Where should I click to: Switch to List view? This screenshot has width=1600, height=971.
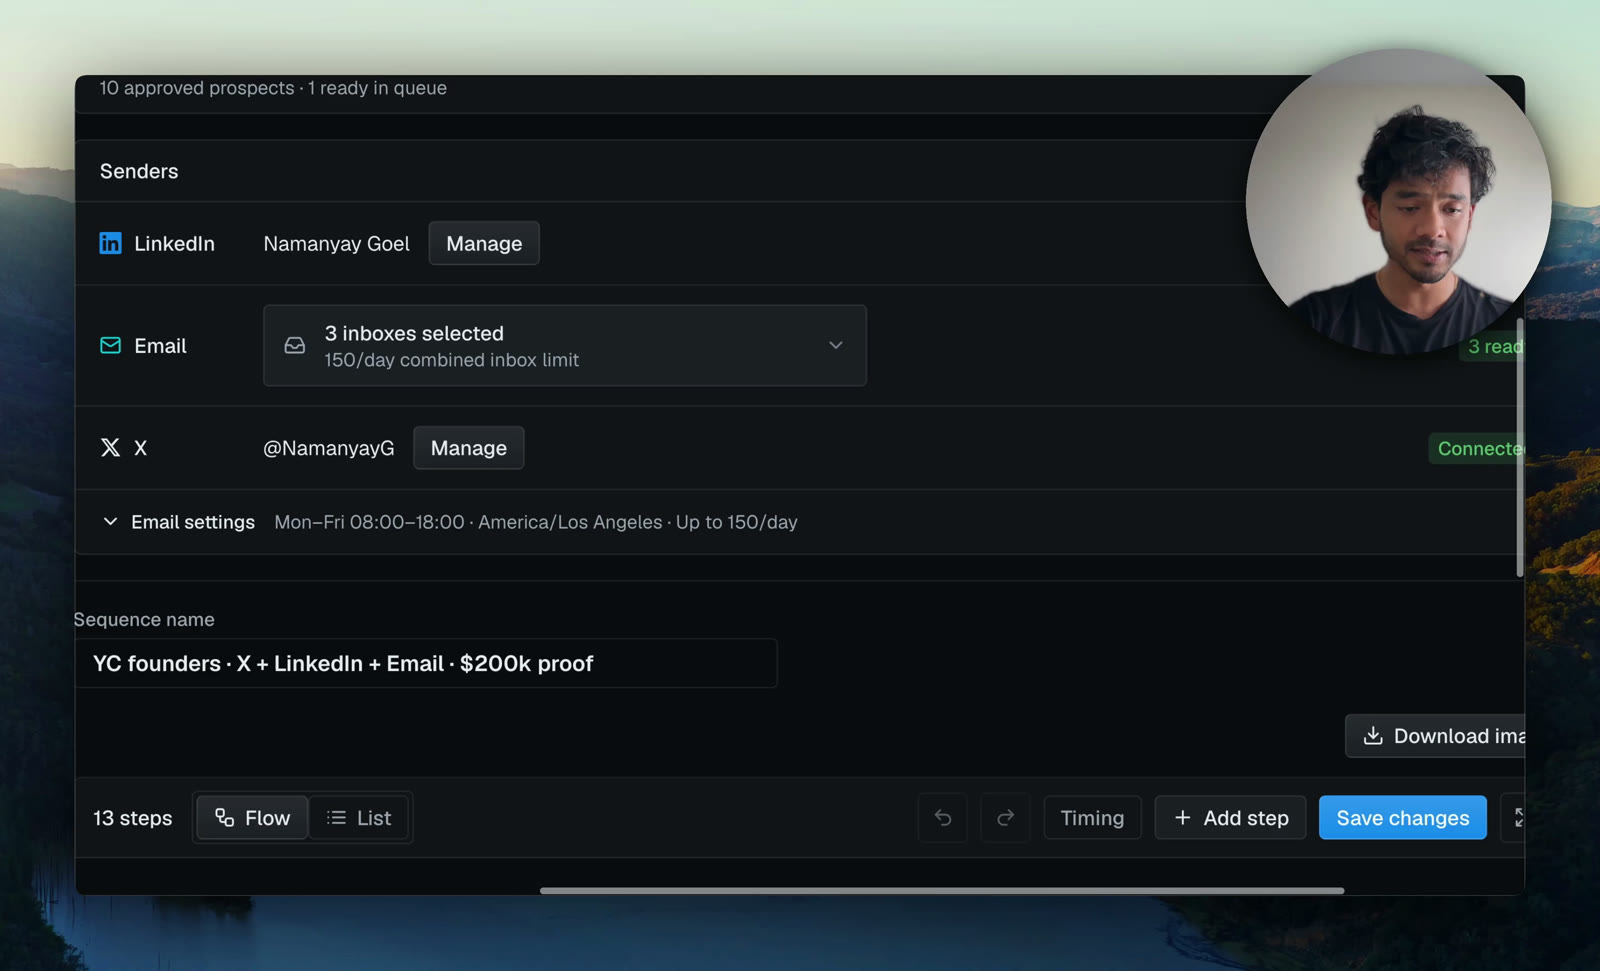[359, 818]
